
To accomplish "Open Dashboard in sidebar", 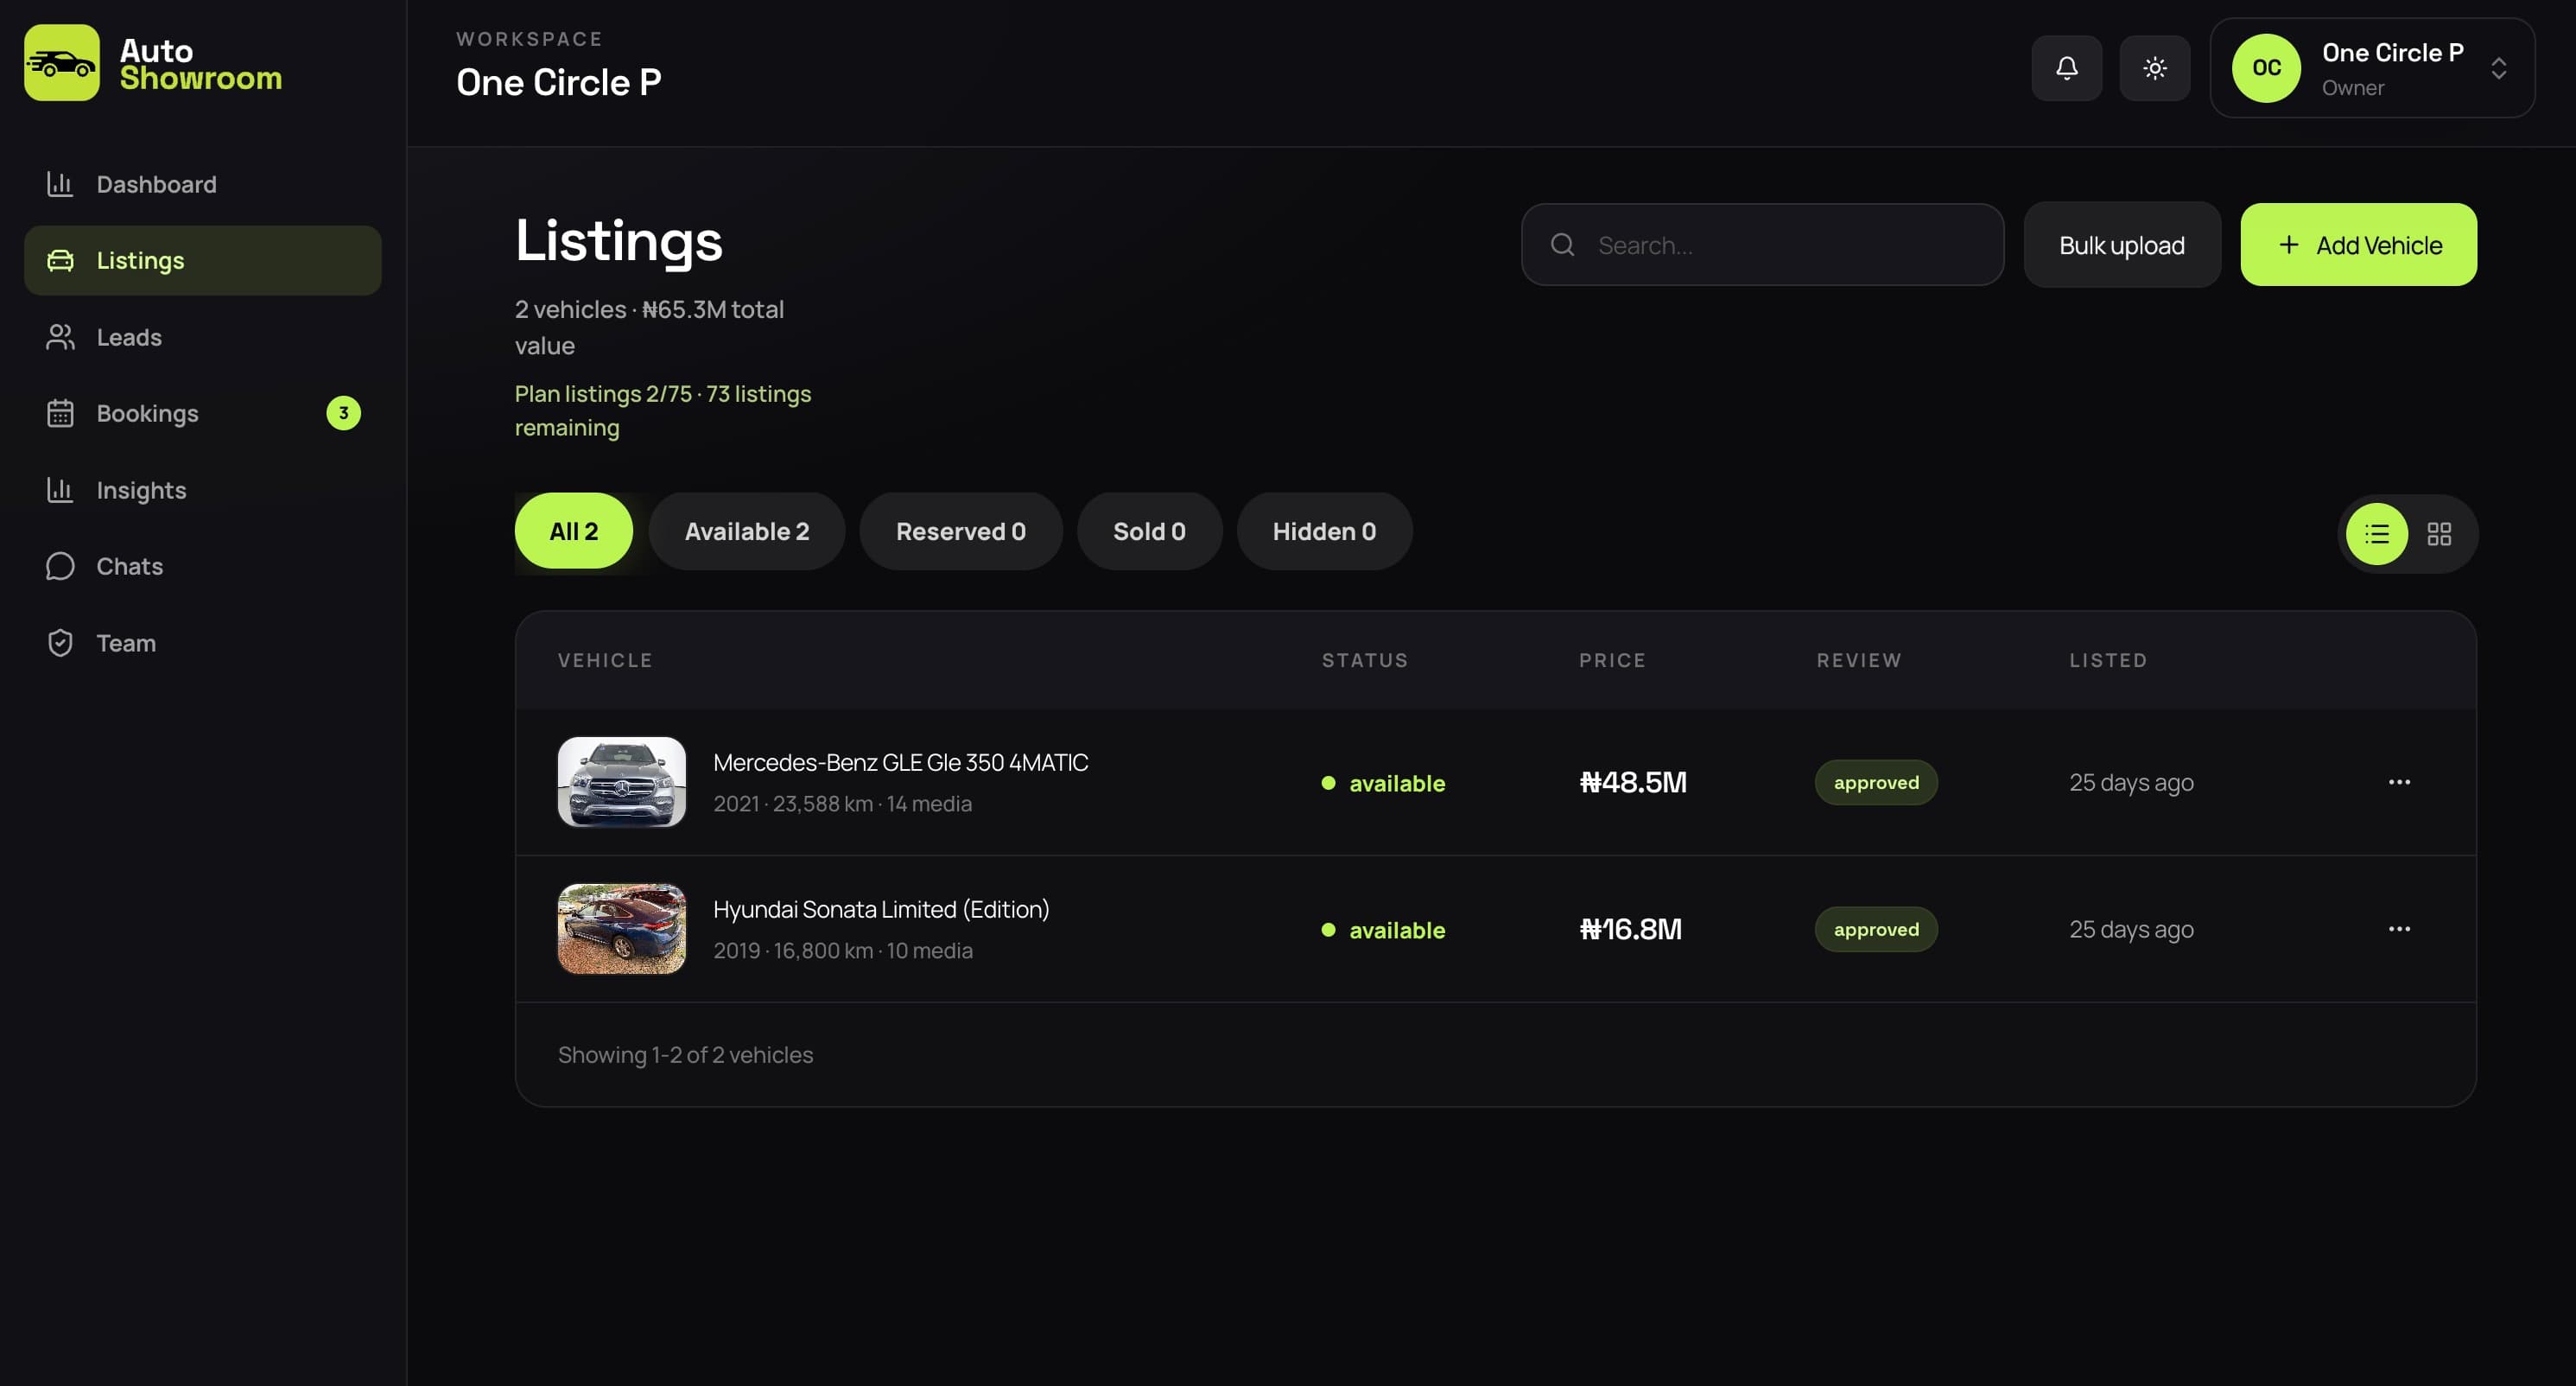I will click(x=202, y=184).
